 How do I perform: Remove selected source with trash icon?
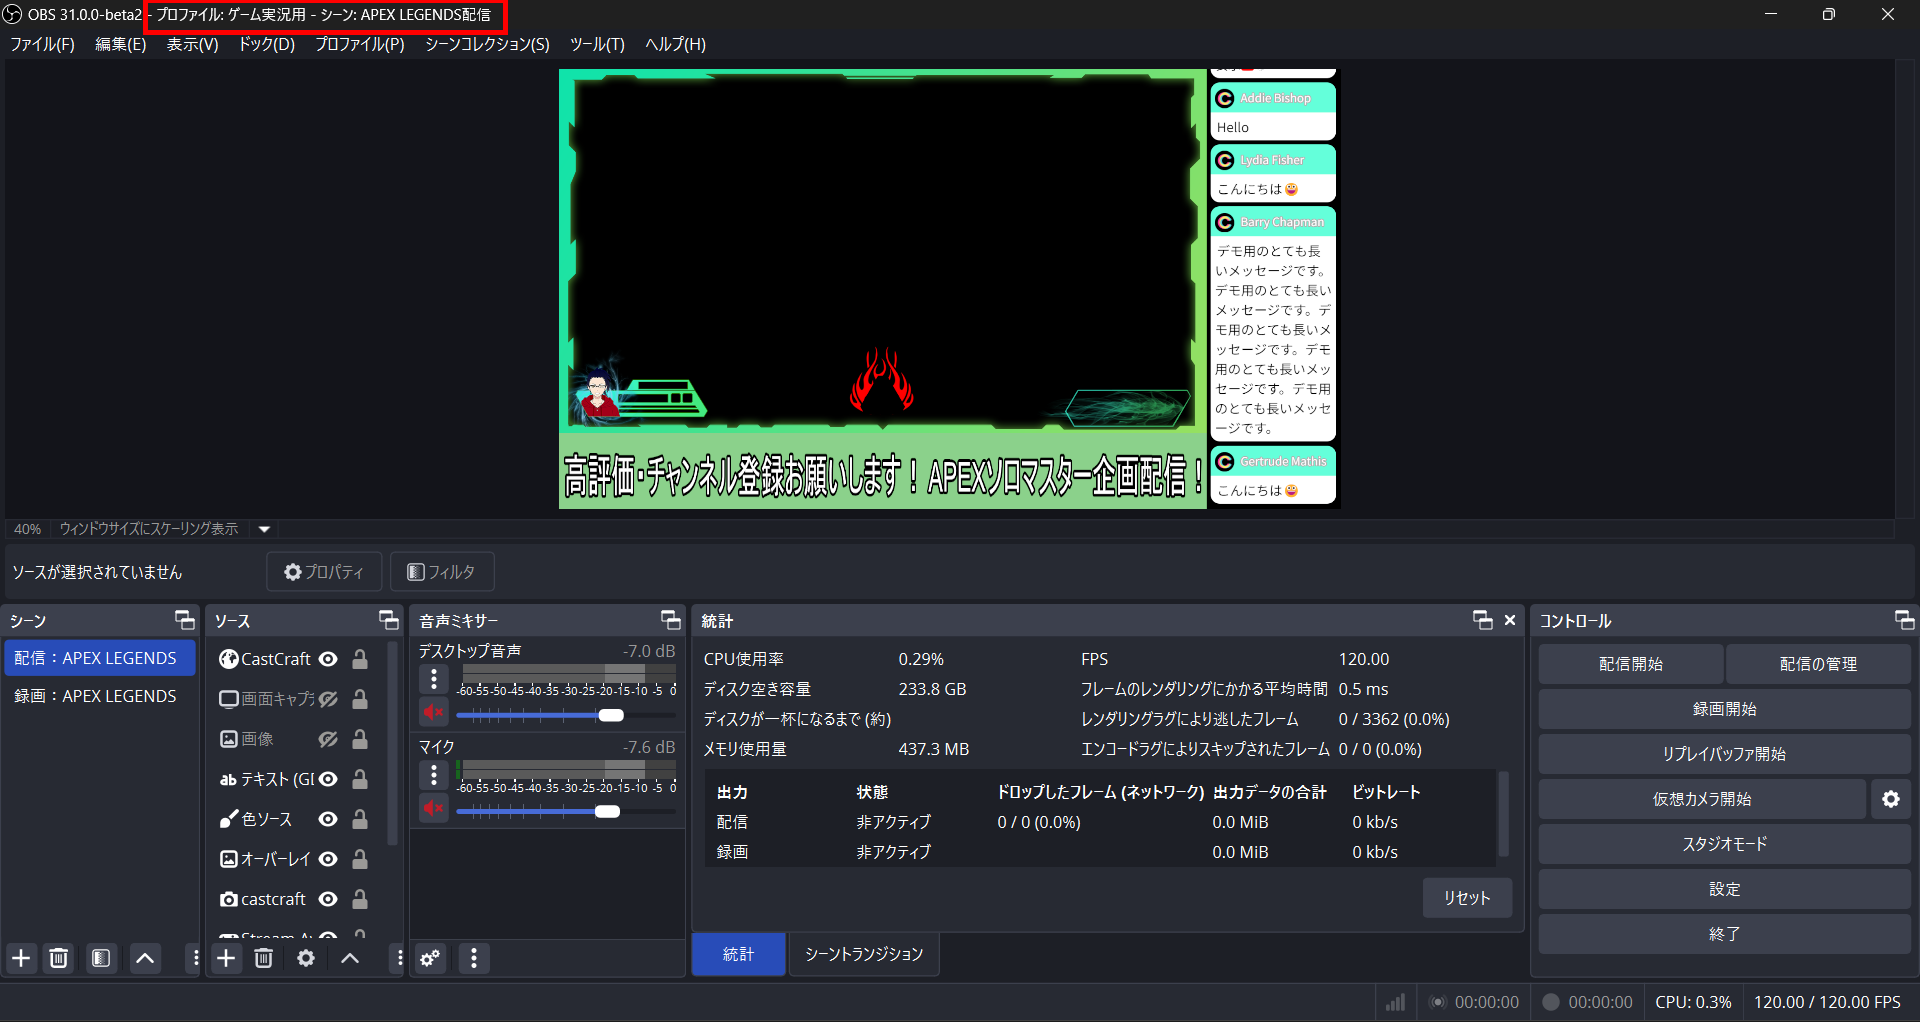point(264,958)
